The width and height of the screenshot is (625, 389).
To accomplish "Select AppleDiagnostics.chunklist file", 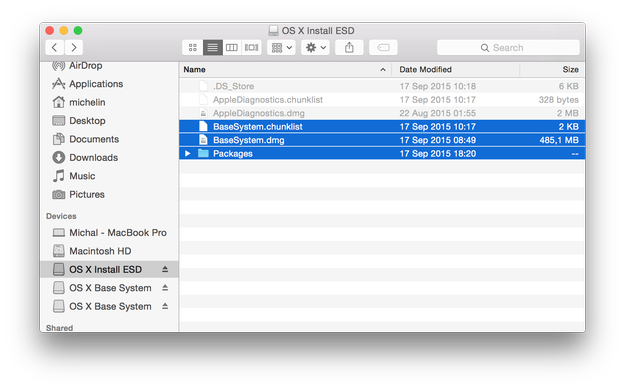I will [382, 100].
